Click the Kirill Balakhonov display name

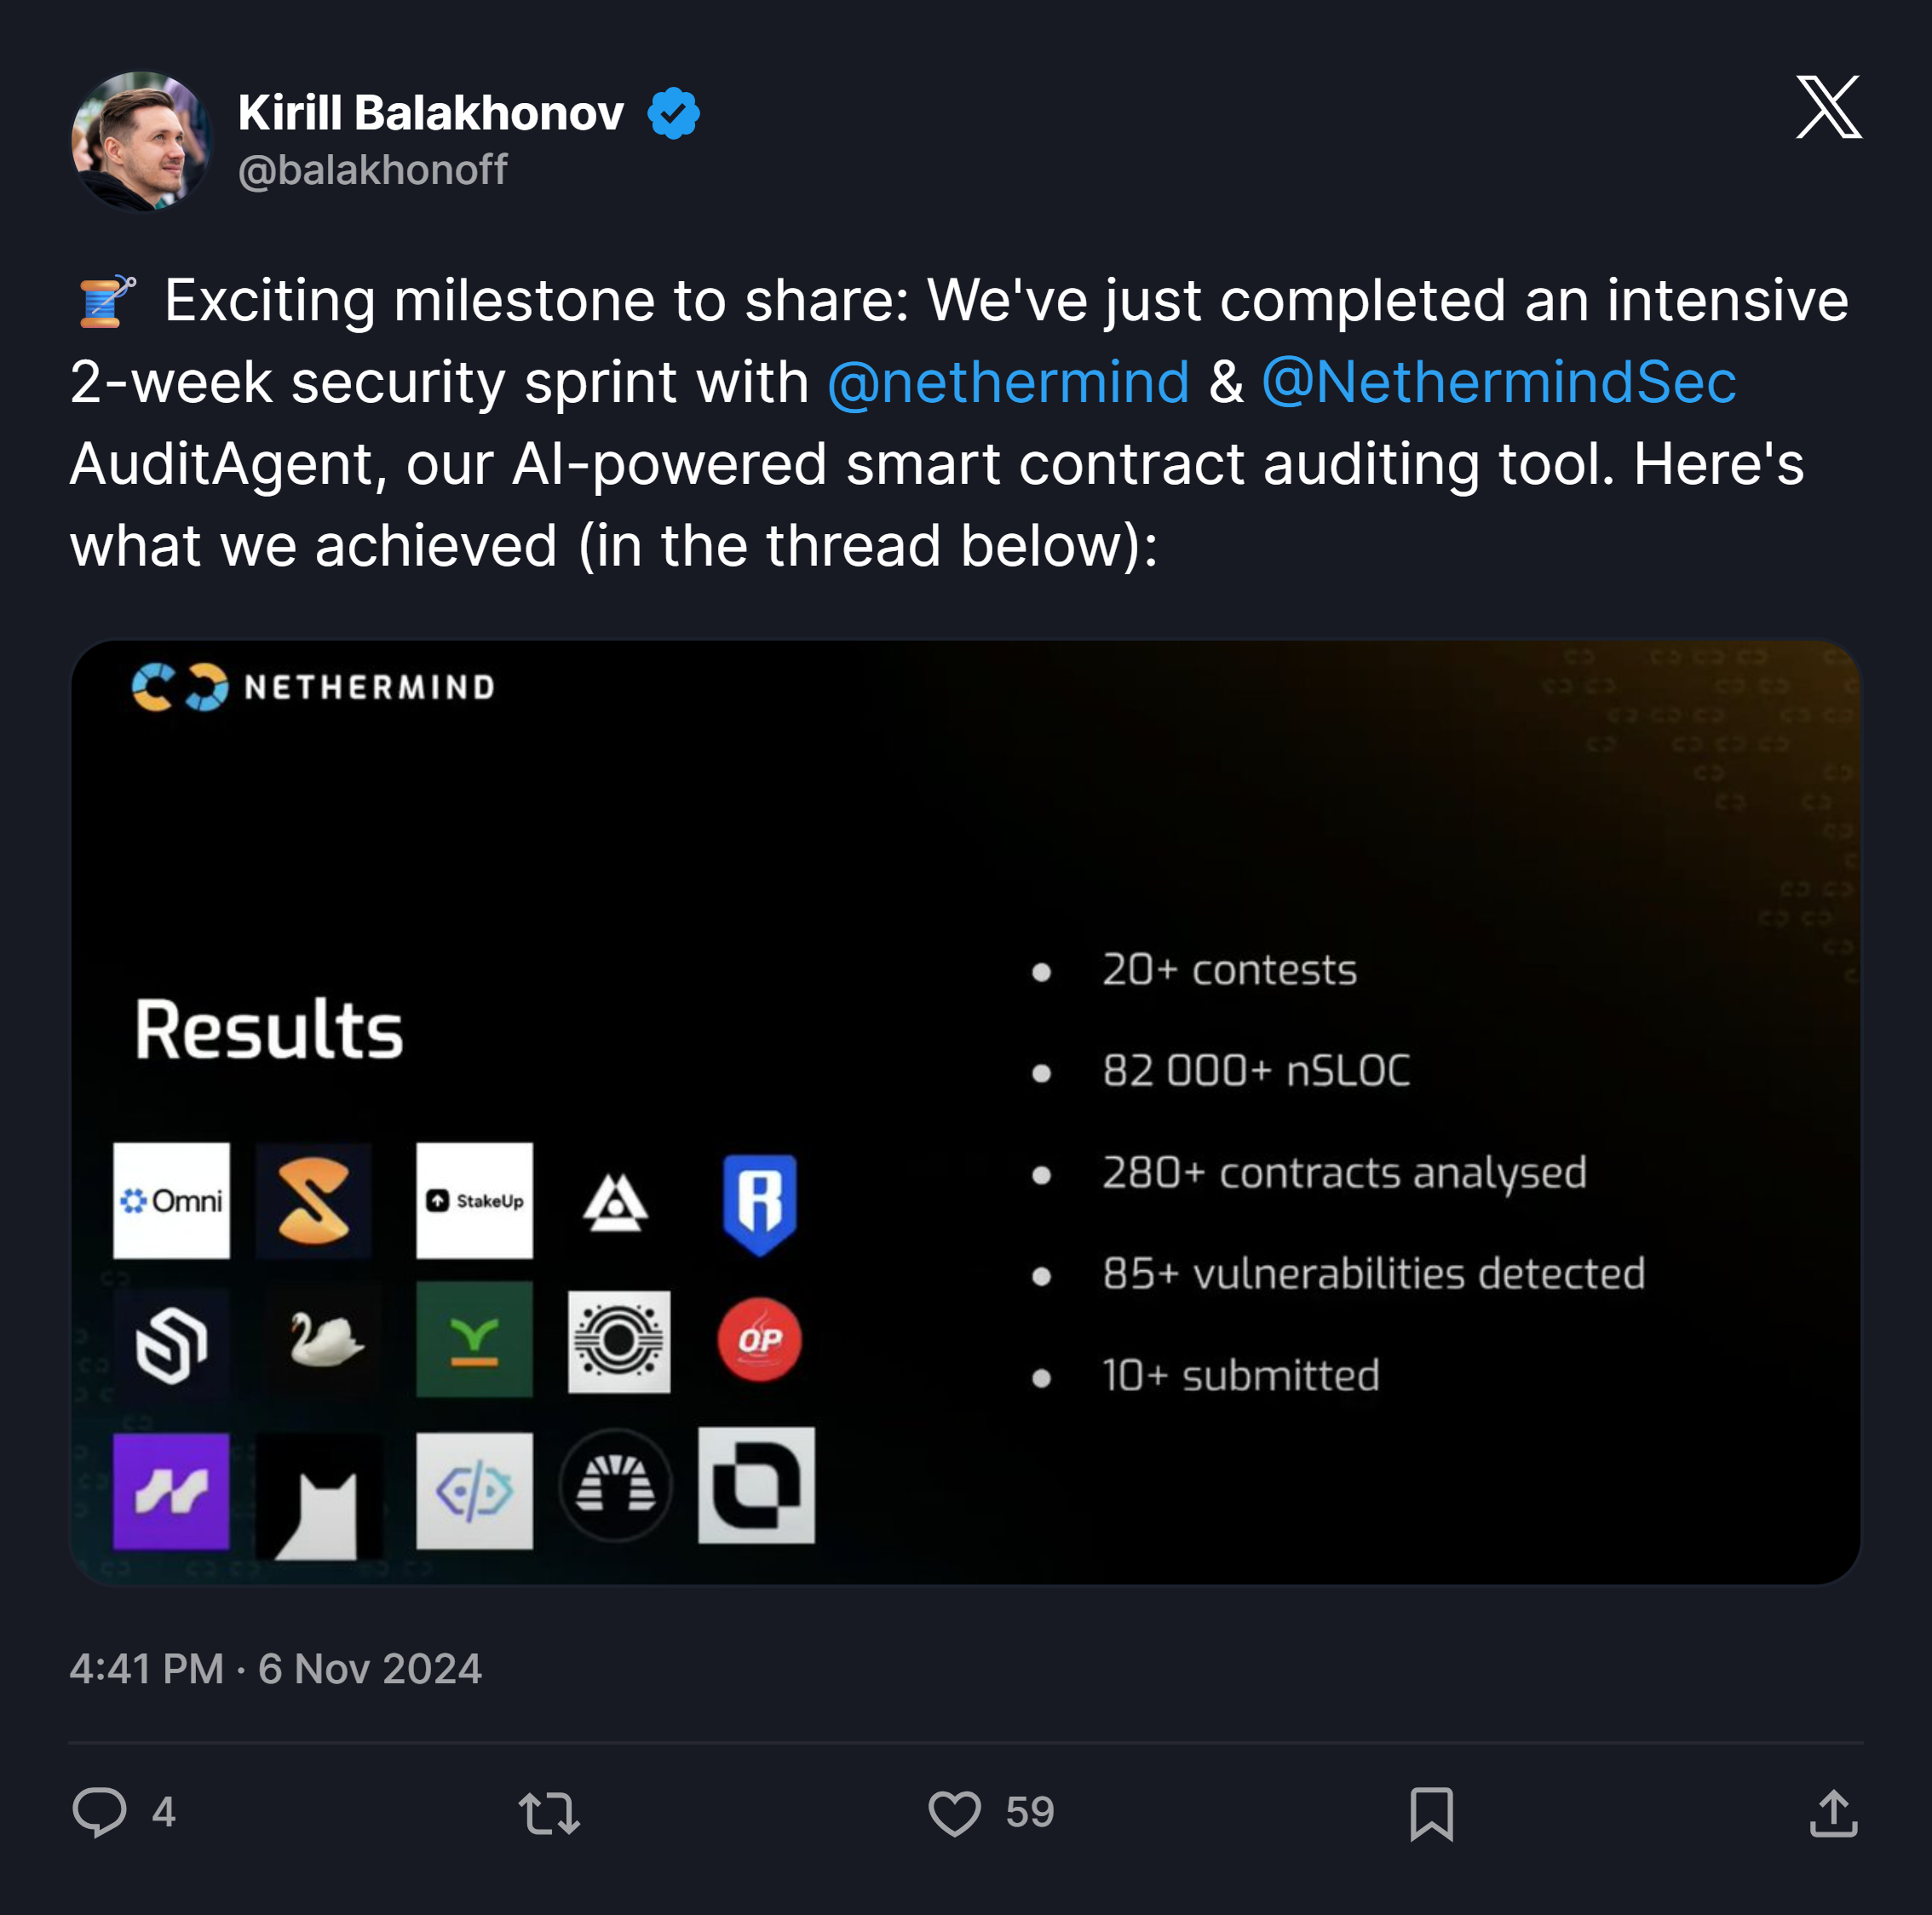coord(431,113)
